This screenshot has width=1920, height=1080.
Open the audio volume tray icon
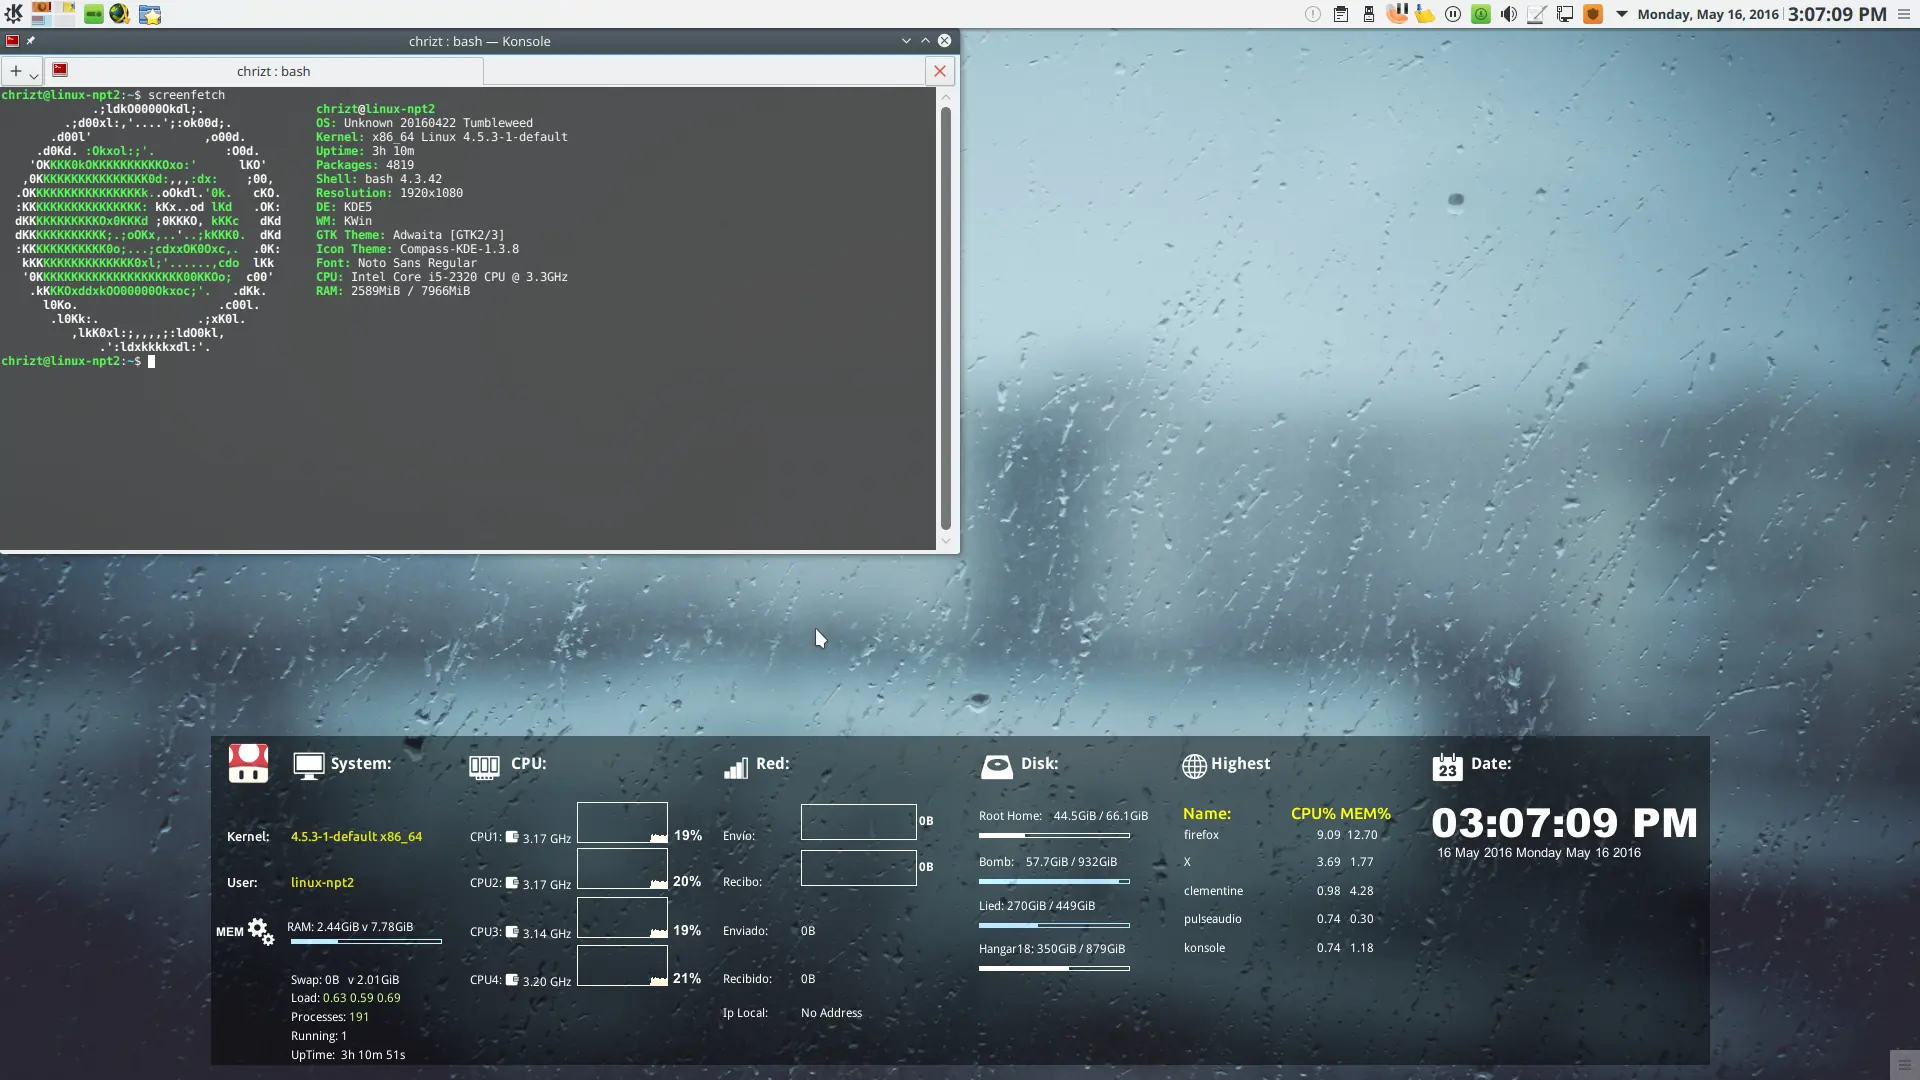click(x=1509, y=14)
